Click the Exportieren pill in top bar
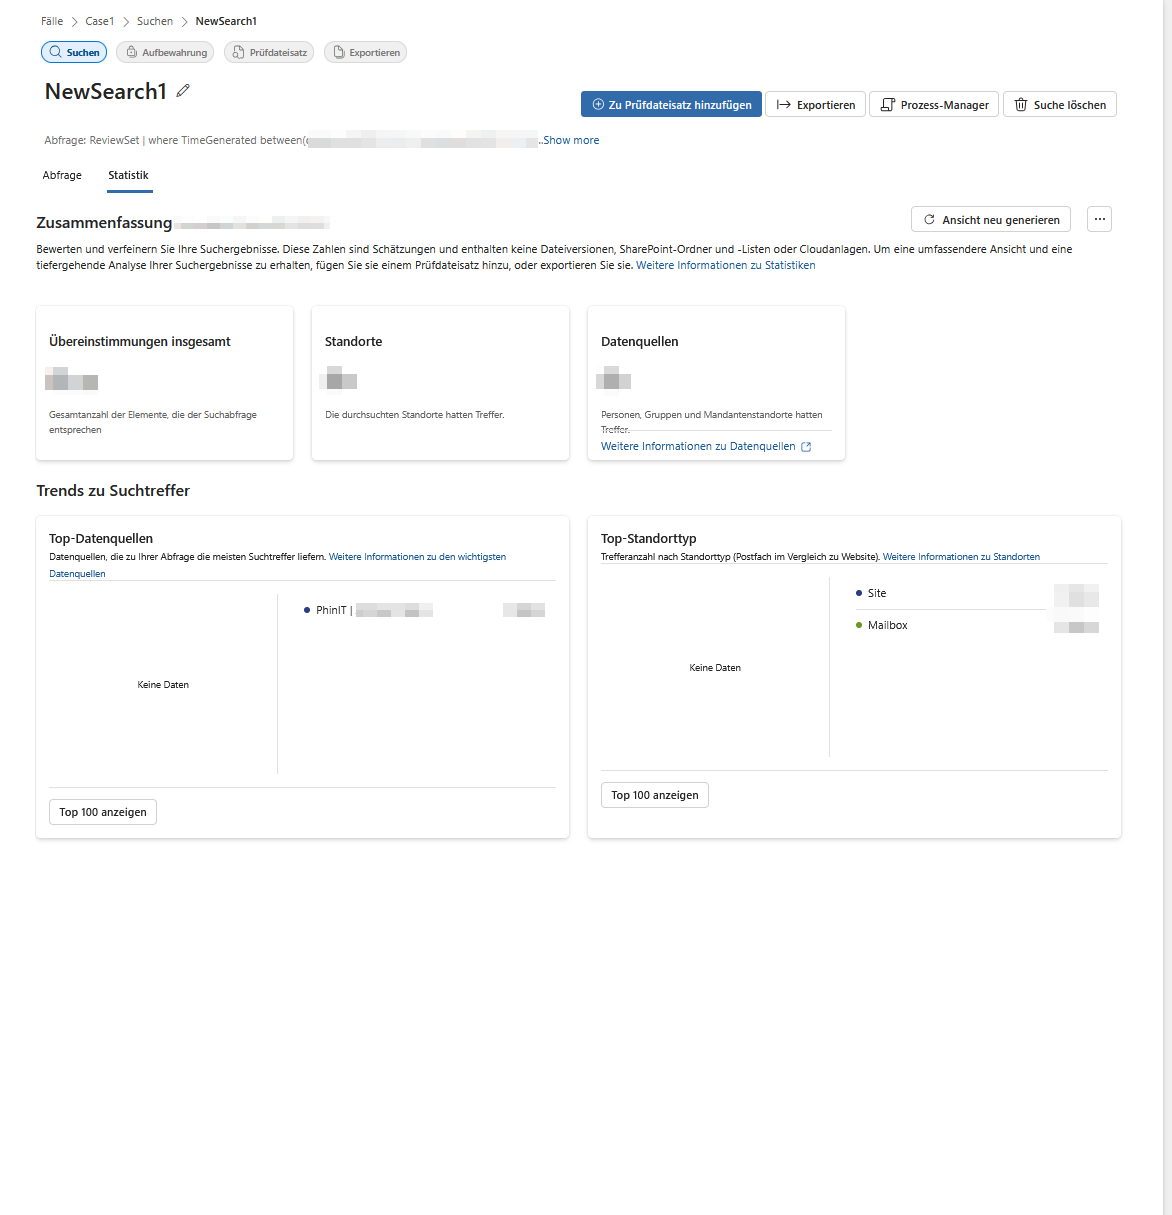The image size is (1172, 1215). coord(365,52)
